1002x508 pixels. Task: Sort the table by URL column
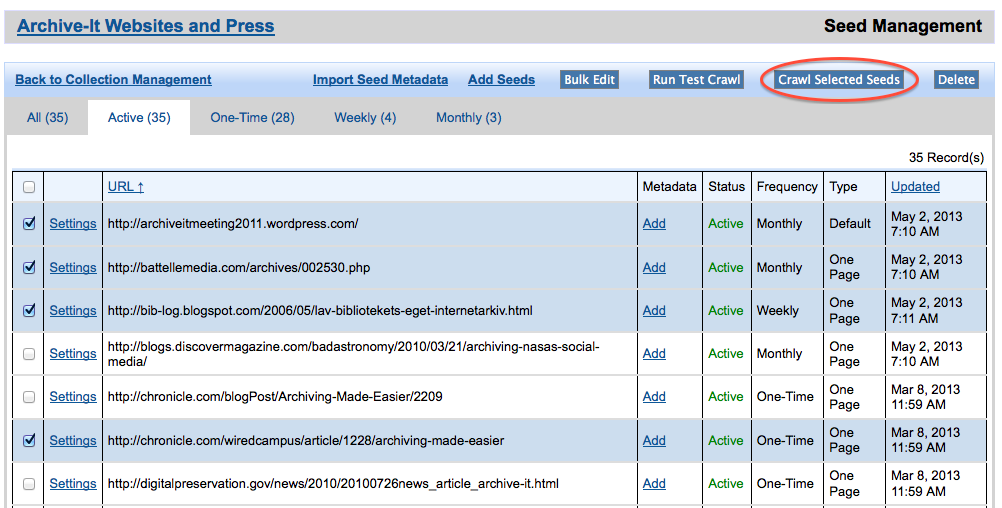coord(126,187)
